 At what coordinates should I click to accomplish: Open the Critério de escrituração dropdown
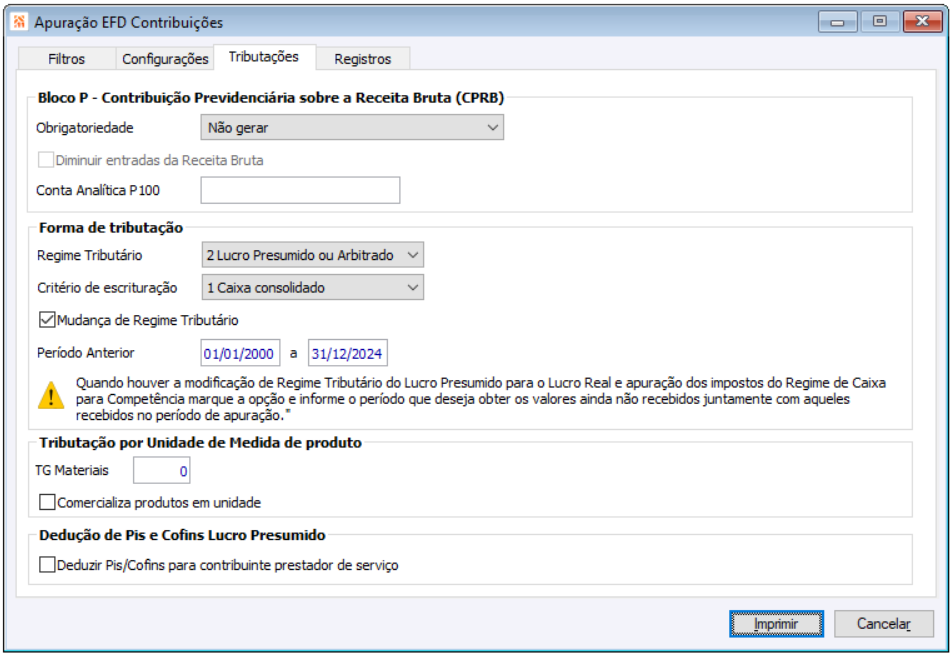(312, 287)
